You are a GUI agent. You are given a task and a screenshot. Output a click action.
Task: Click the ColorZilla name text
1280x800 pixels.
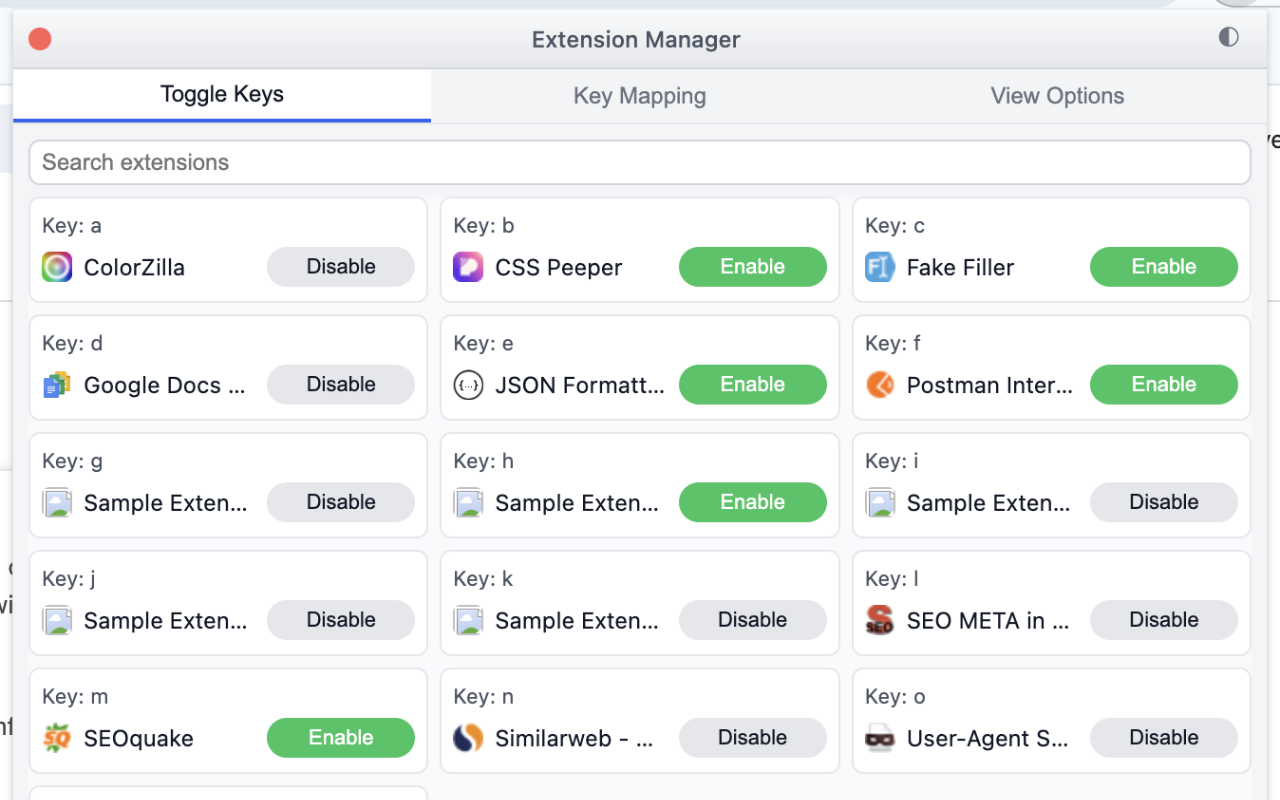click(x=134, y=268)
